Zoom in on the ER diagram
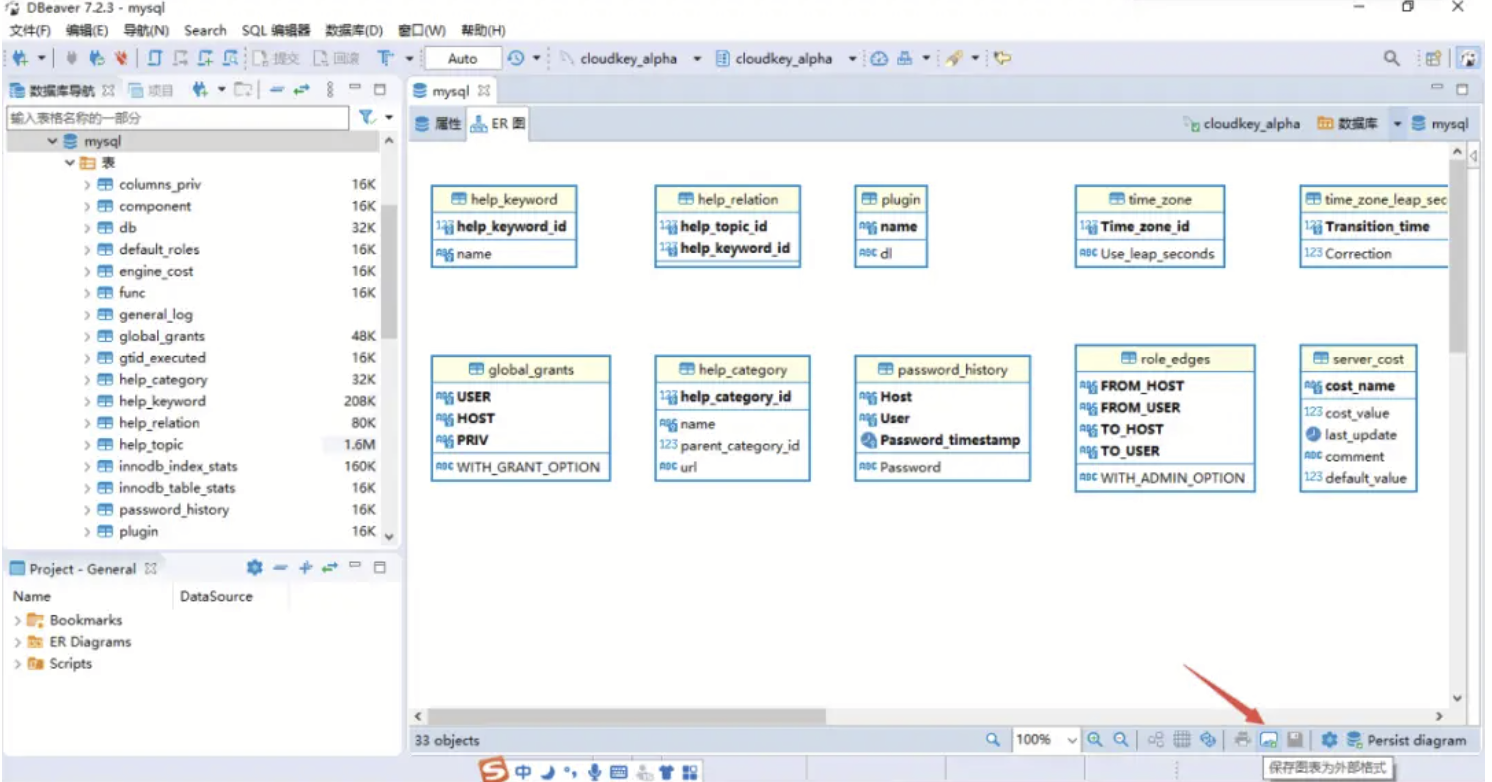The height and width of the screenshot is (782, 1492). [1095, 740]
